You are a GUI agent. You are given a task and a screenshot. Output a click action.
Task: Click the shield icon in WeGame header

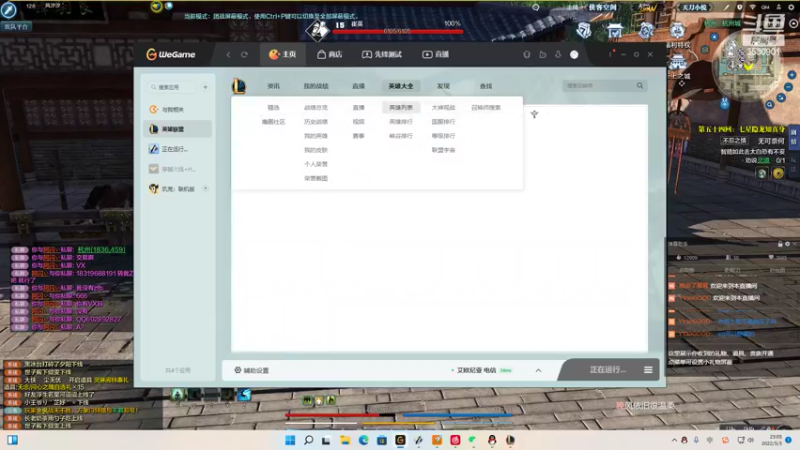click(527, 54)
